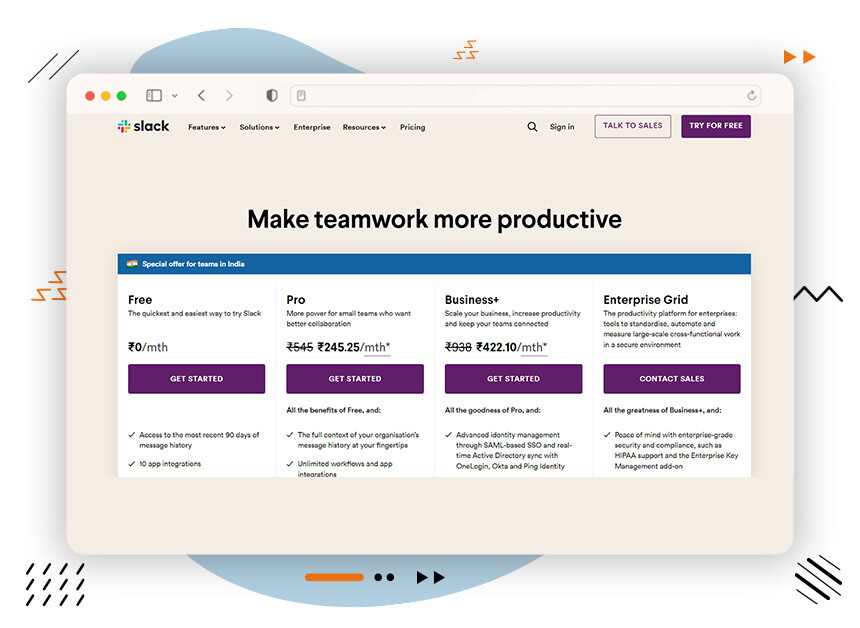Select the Pricing menu item
The height and width of the screenshot is (628, 860).
coord(412,127)
